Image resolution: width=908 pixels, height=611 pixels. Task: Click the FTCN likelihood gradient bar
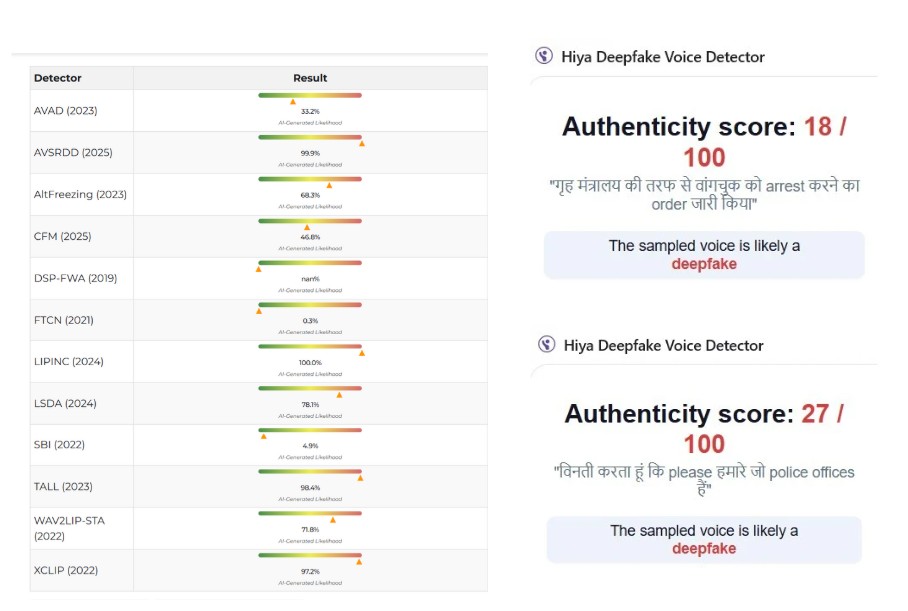310,304
